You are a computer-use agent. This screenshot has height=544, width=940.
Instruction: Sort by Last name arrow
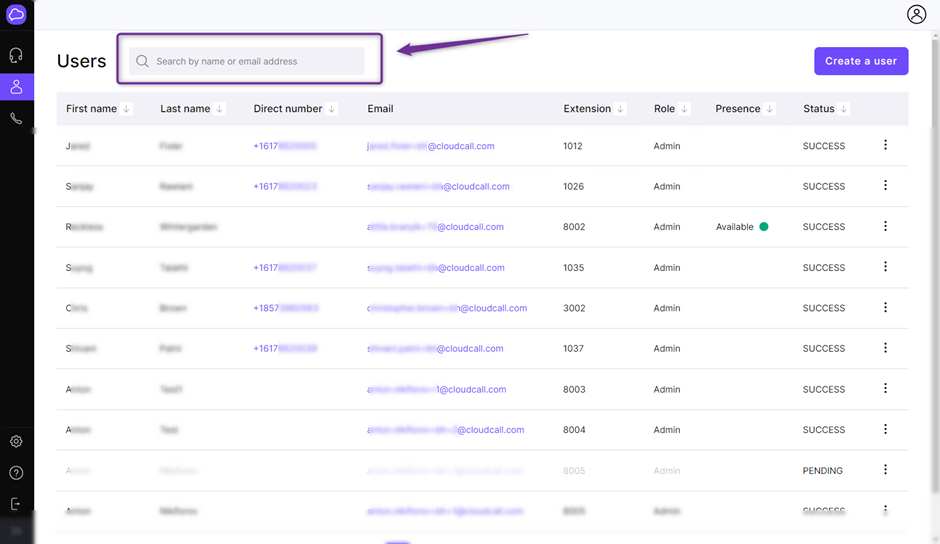click(219, 109)
